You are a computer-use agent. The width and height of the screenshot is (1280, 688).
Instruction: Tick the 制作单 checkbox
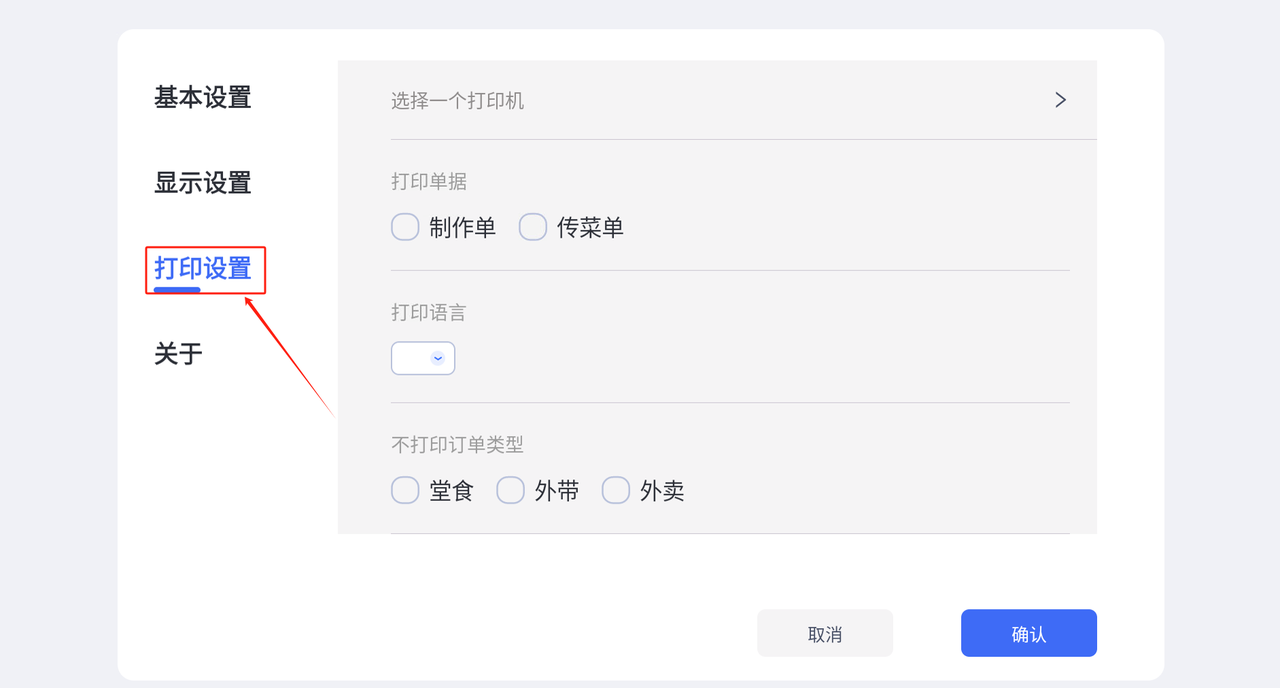tap(405, 227)
